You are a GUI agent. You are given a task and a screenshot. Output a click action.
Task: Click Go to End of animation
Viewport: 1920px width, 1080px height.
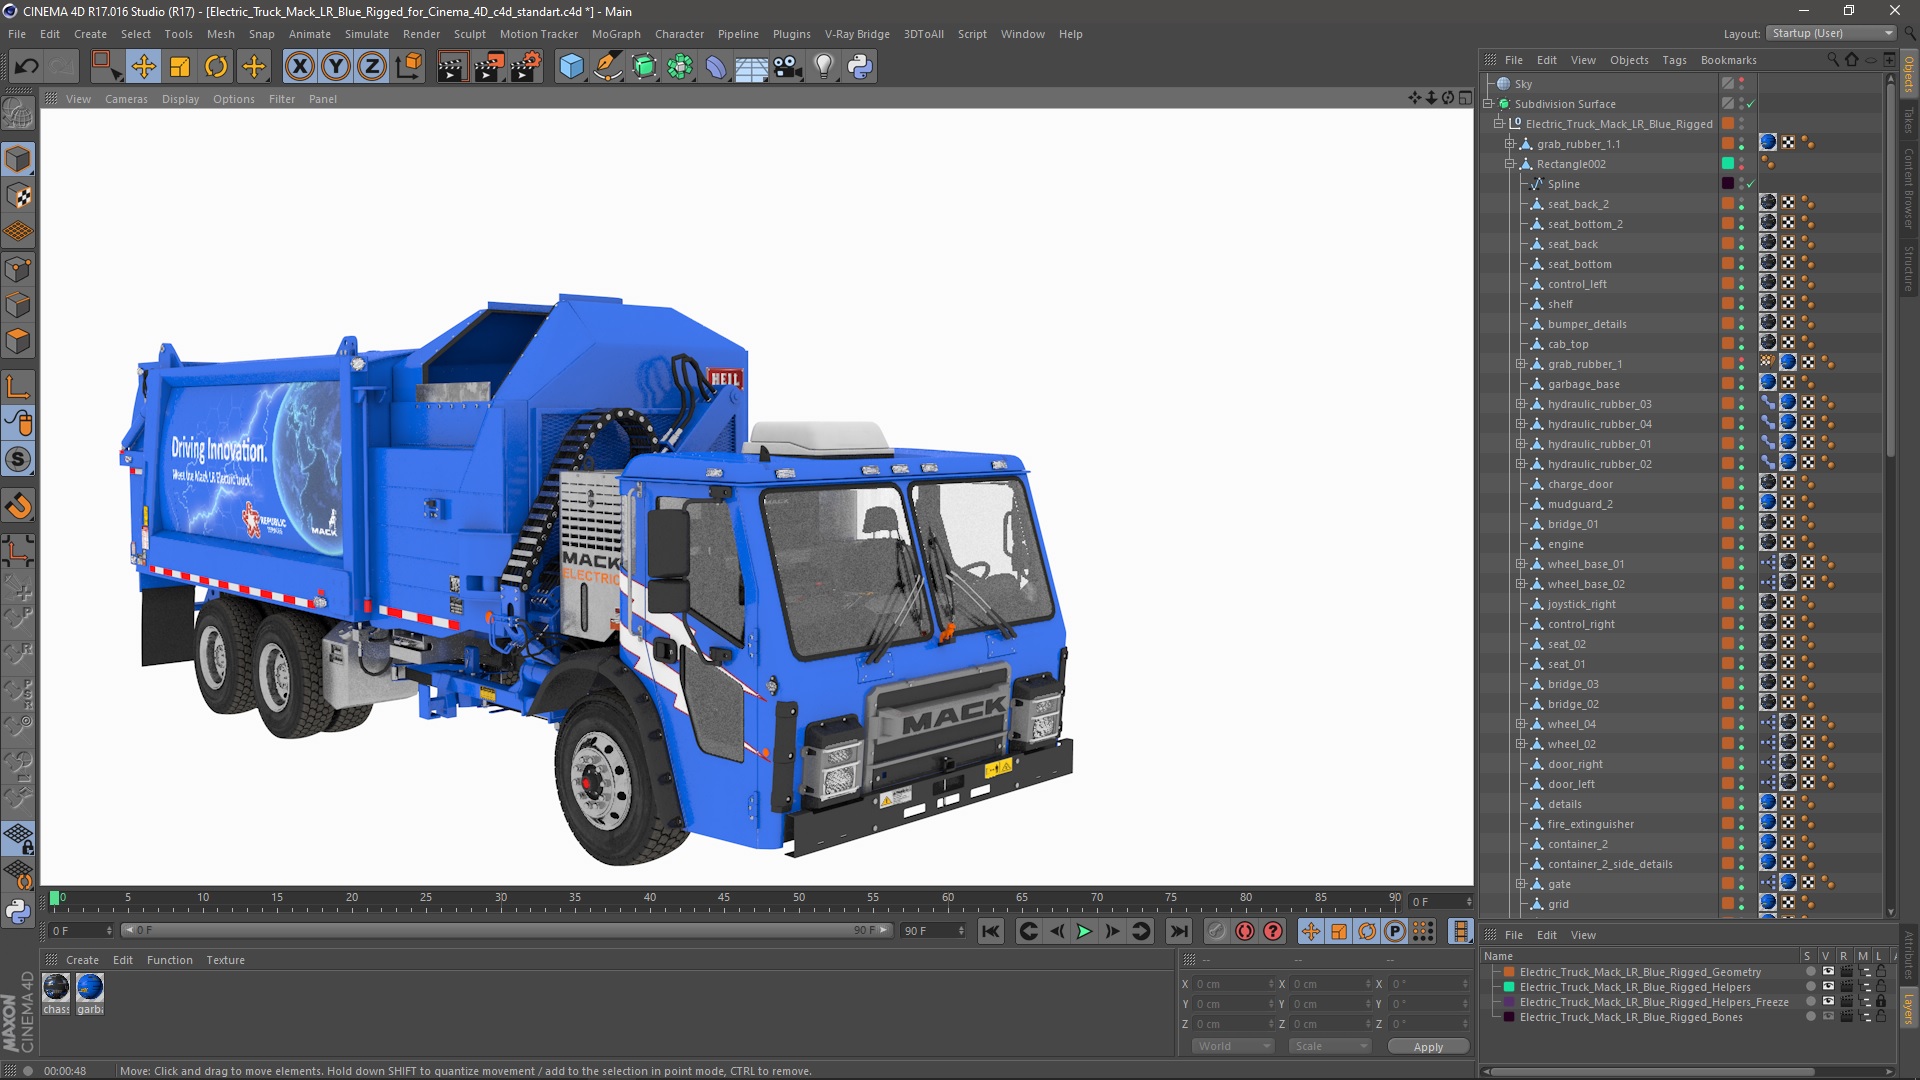click(1179, 931)
